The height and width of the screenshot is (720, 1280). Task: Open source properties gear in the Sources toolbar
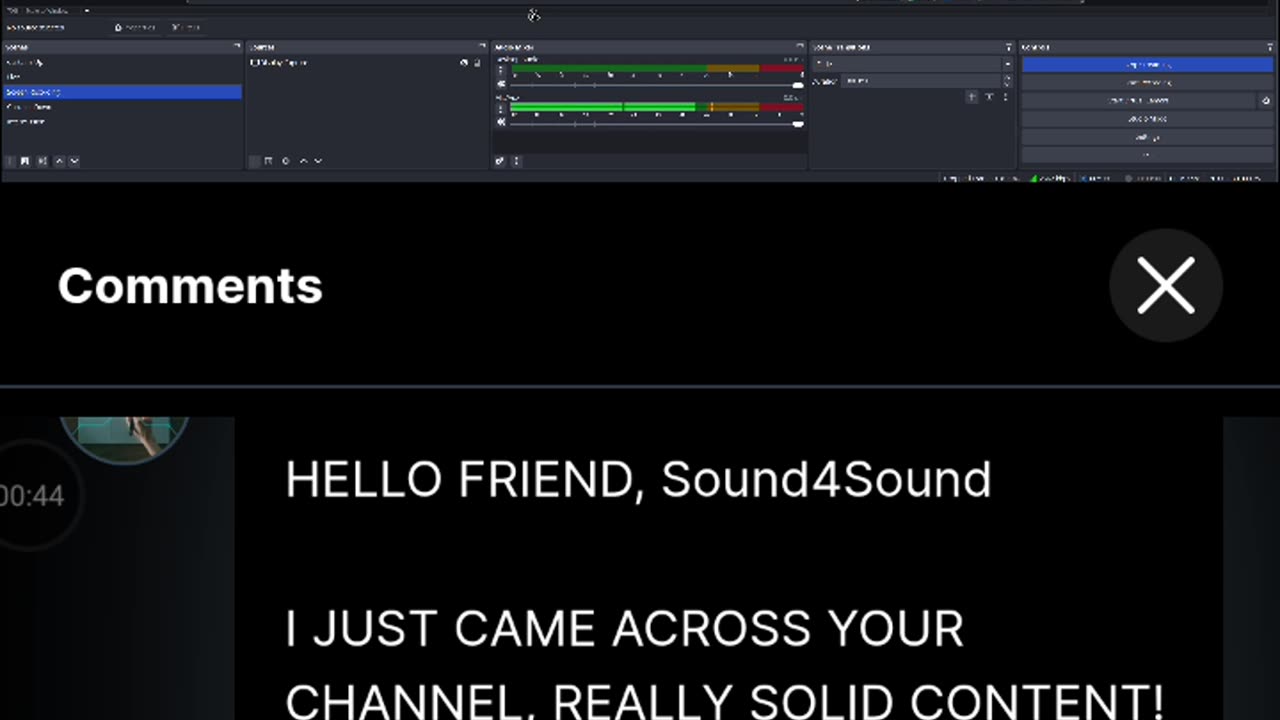(x=286, y=161)
